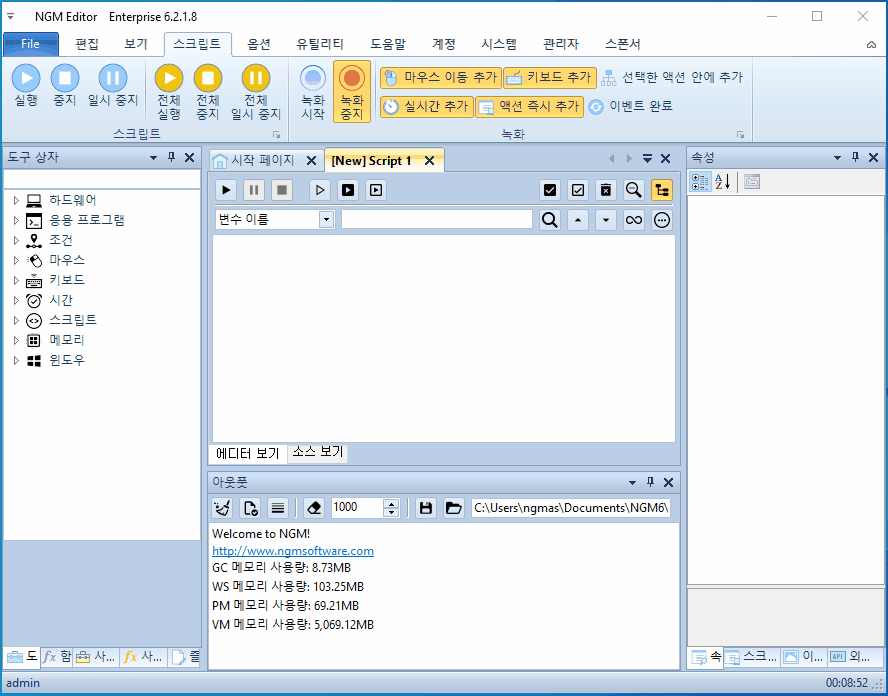
Task: Open the 계정 tab
Action: click(443, 44)
